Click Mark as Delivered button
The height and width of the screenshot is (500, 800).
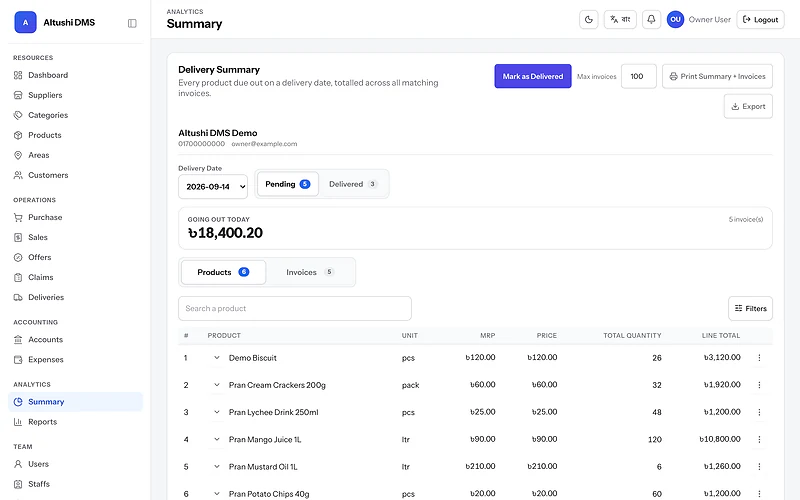point(533,76)
